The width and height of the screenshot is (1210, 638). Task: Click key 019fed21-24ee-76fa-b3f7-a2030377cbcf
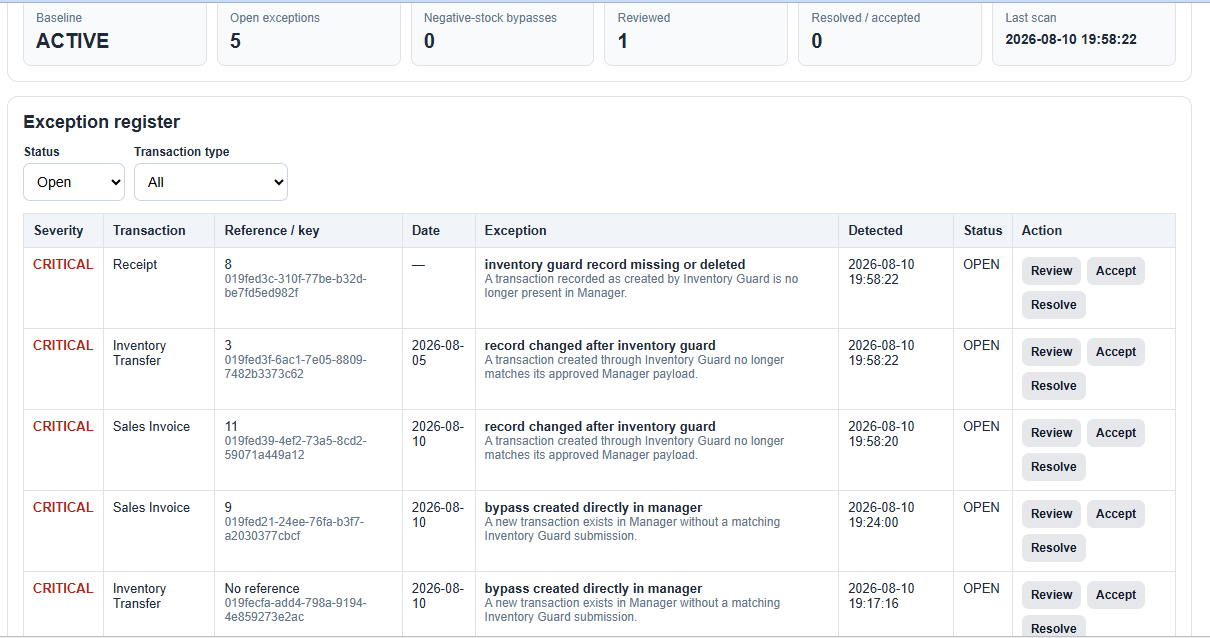[295, 529]
